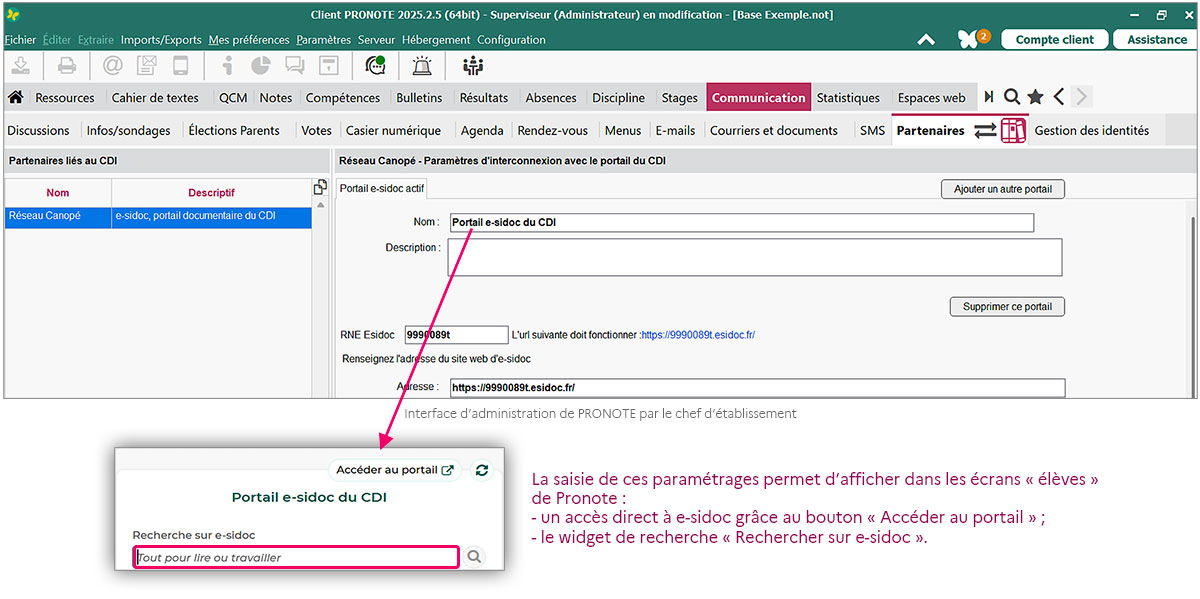Click the red books CDI icon
The height and width of the screenshot is (599, 1200).
[x=1014, y=130]
